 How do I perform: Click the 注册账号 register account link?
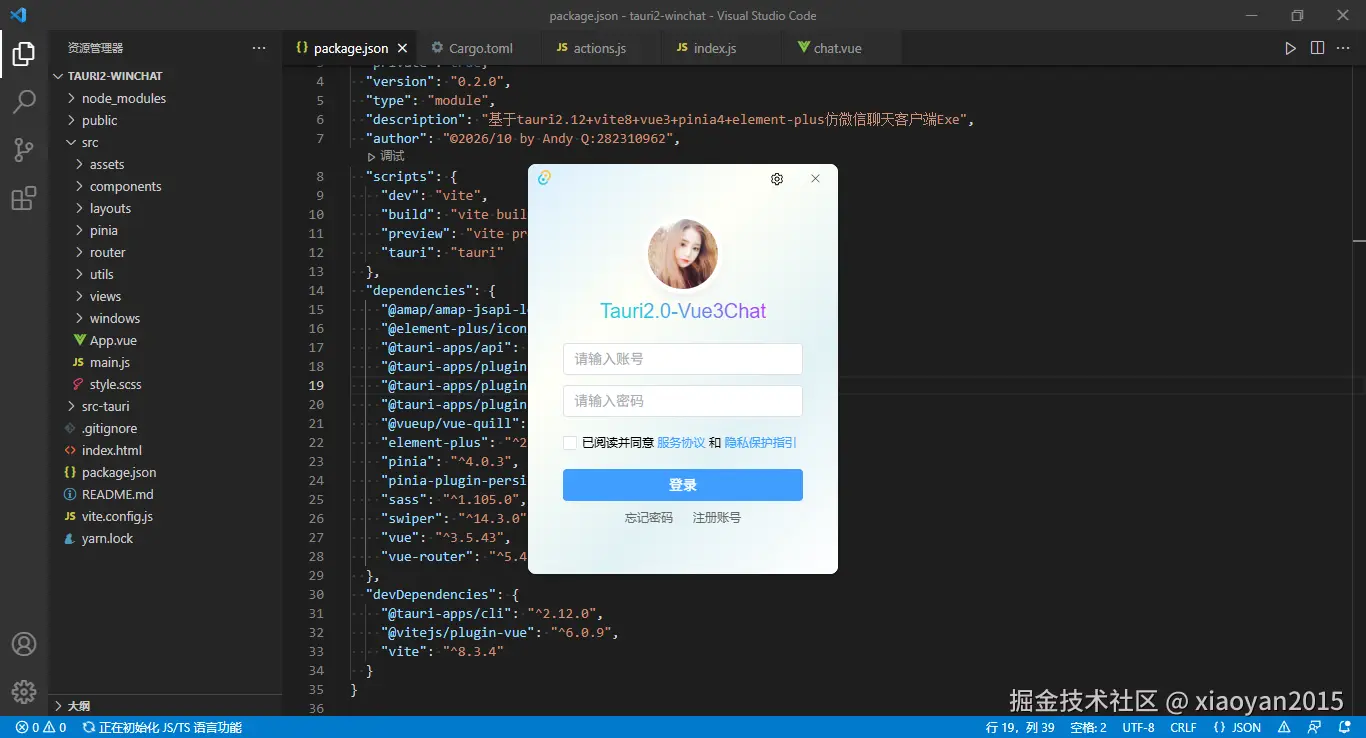(x=717, y=518)
